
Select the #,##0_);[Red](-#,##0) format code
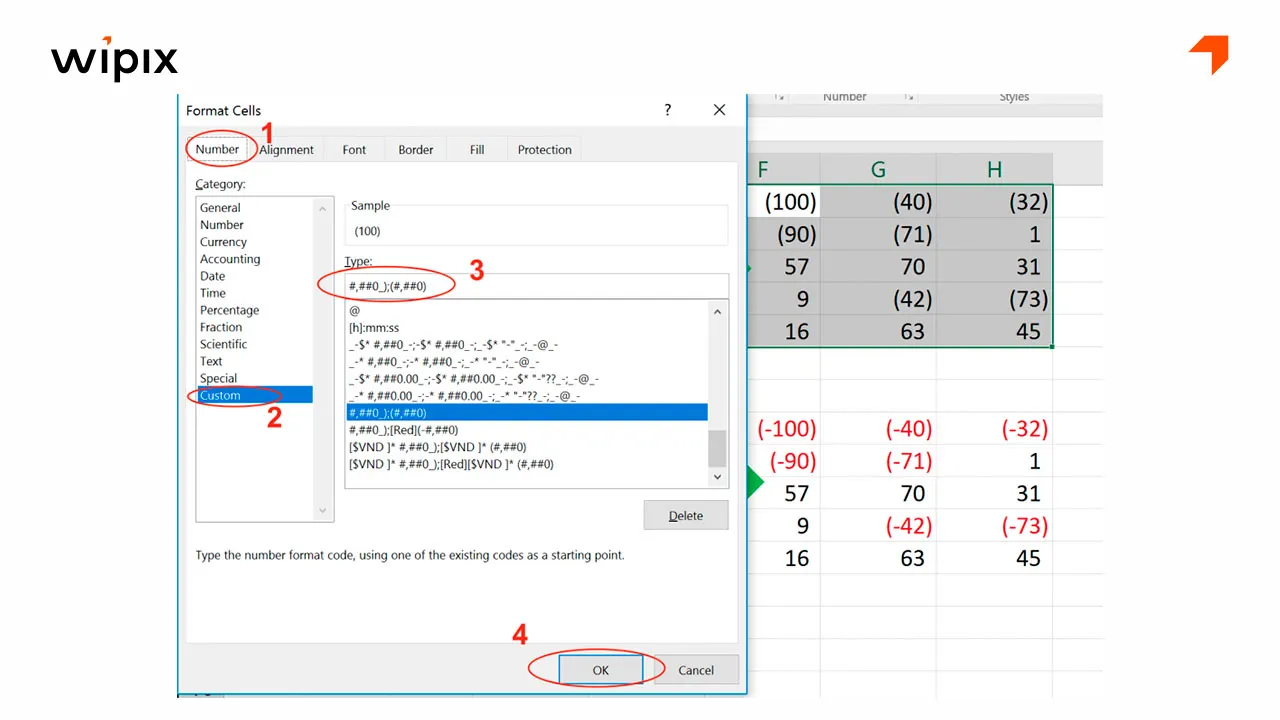pos(403,429)
